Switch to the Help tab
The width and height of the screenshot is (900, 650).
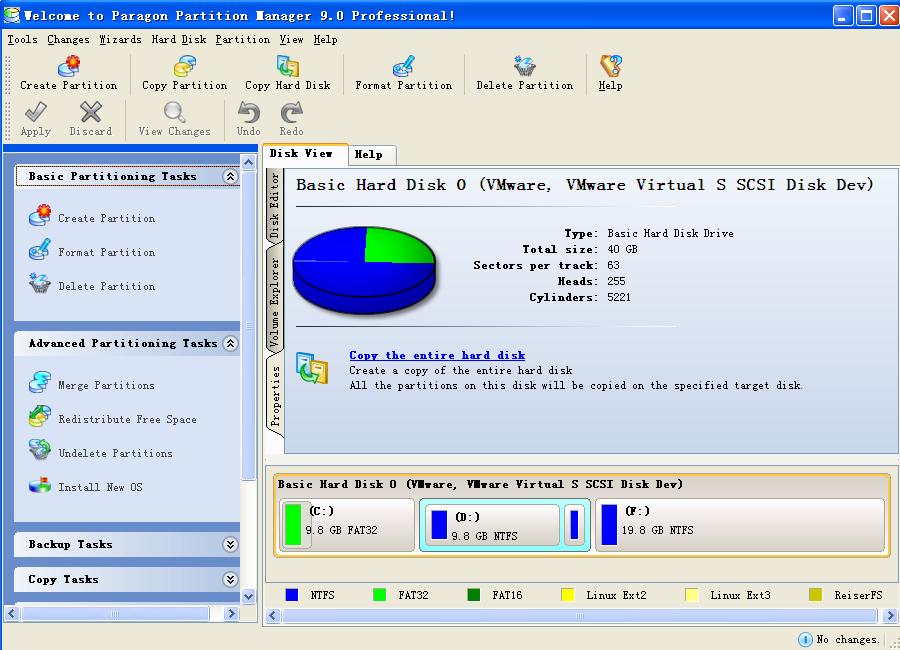point(371,155)
